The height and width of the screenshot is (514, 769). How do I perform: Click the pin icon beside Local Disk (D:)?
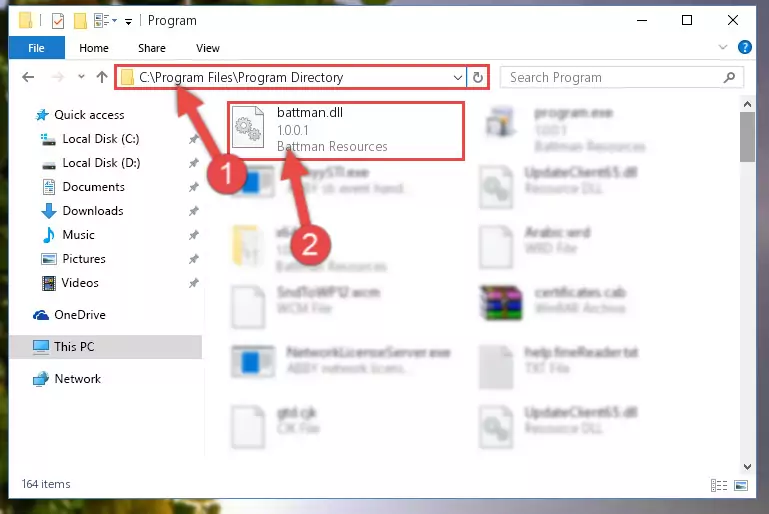pos(194,163)
